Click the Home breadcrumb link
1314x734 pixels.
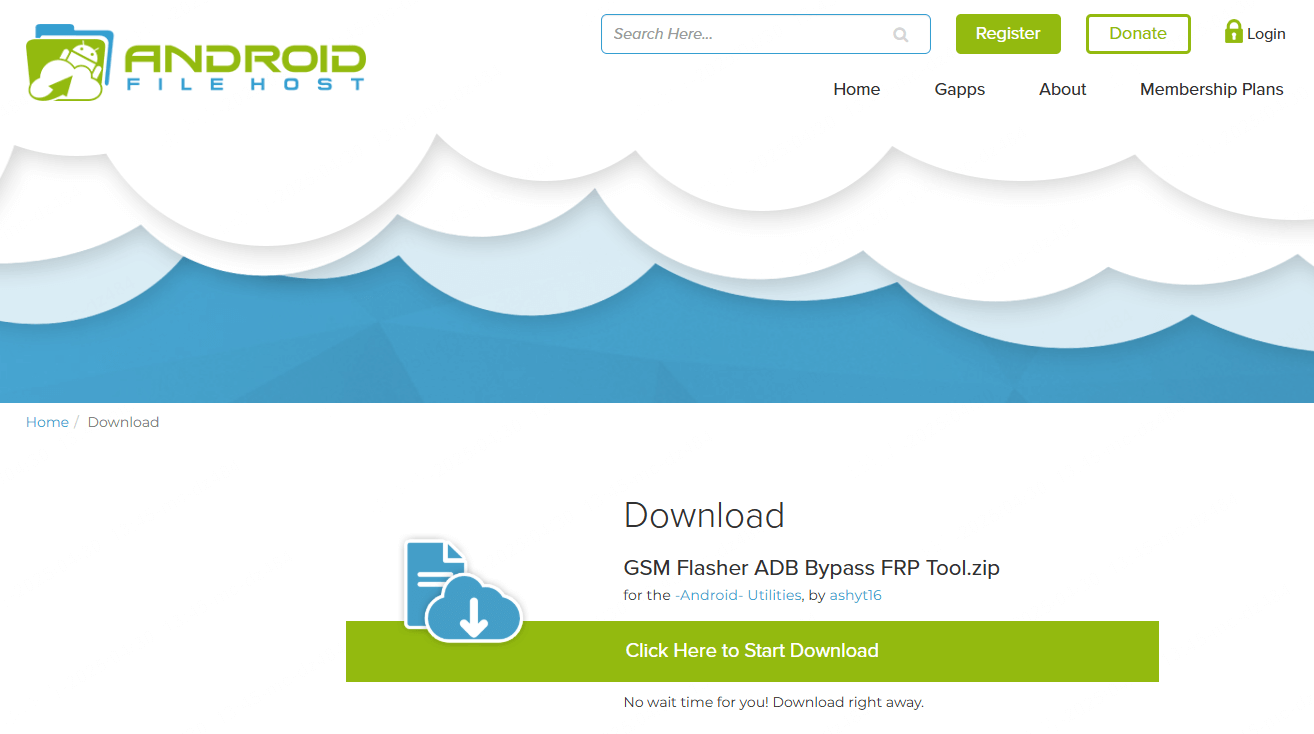coord(47,422)
